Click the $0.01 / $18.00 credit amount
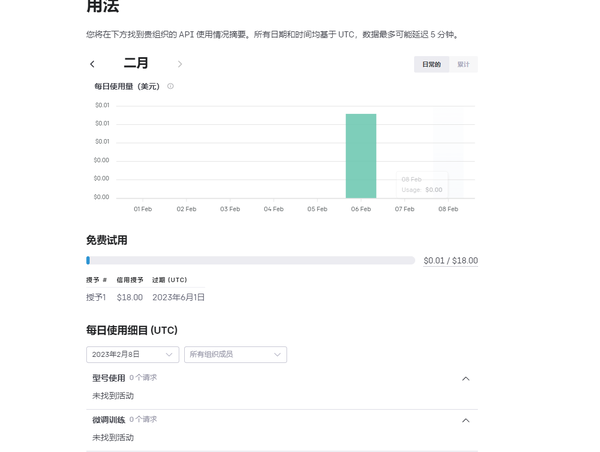Image resolution: width=600 pixels, height=452 pixels. (450, 260)
